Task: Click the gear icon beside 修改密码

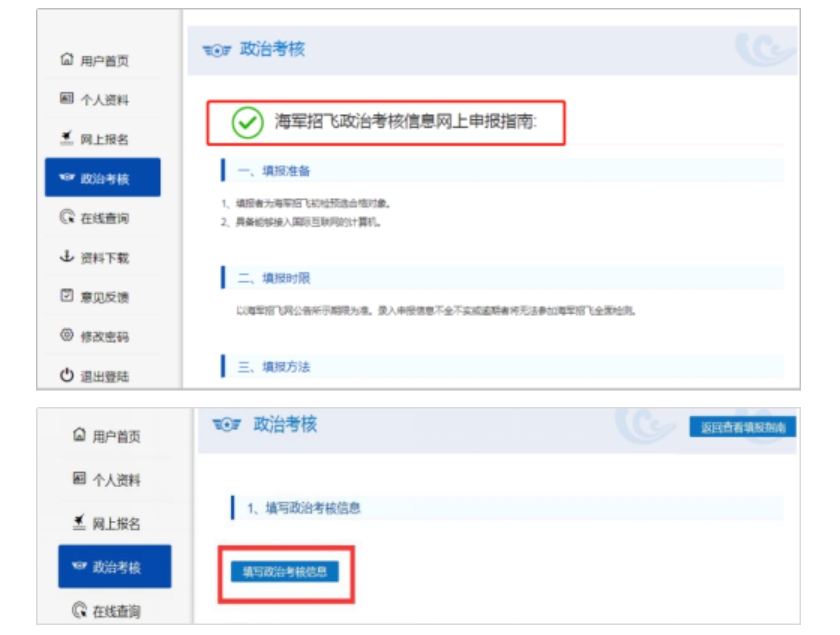Action: pyautogui.click(x=67, y=336)
